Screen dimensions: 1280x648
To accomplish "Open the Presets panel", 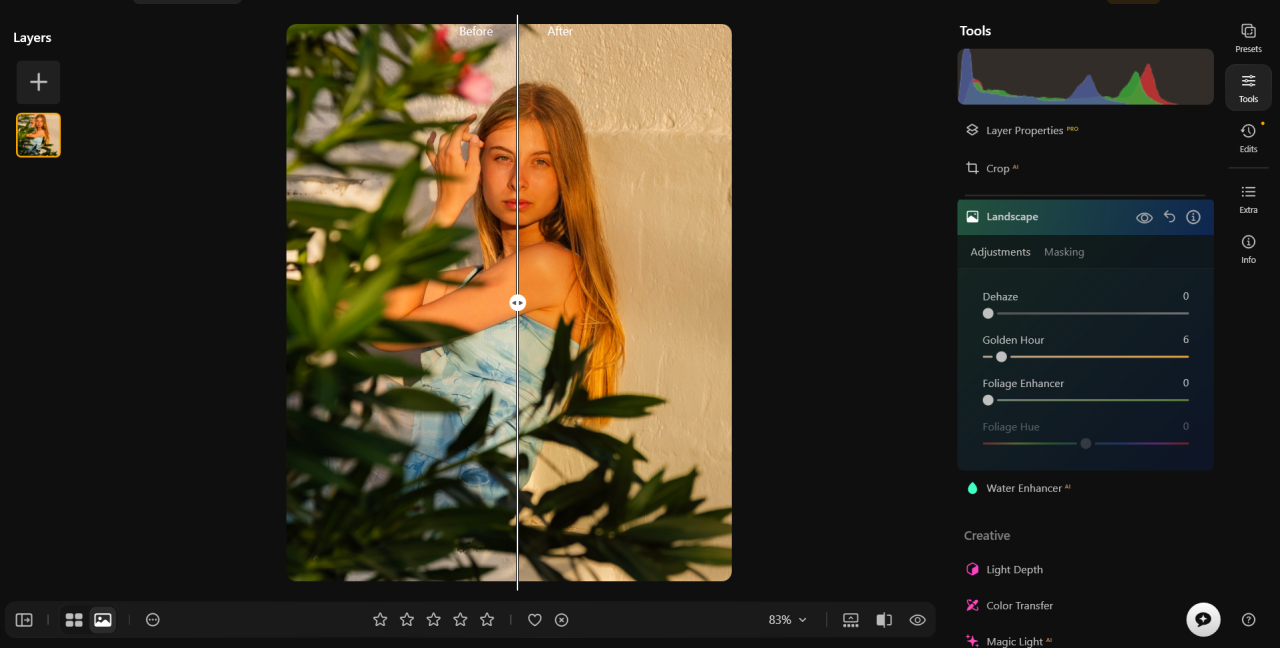I will click(1248, 38).
